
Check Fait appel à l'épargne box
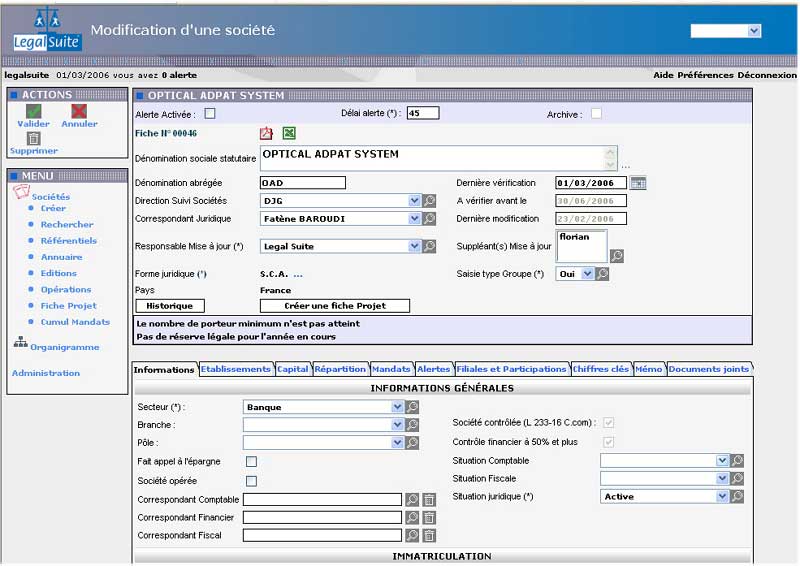(x=252, y=461)
